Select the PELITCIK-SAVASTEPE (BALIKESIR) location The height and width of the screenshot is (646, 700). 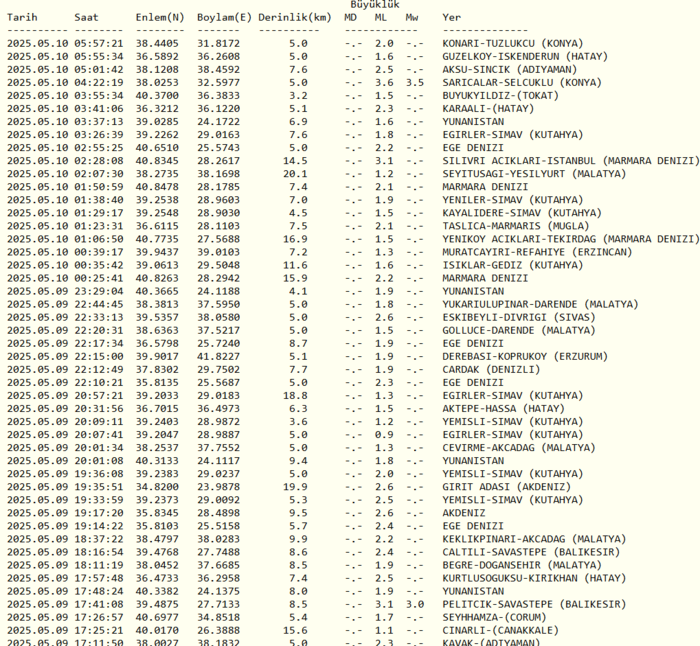click(534, 604)
